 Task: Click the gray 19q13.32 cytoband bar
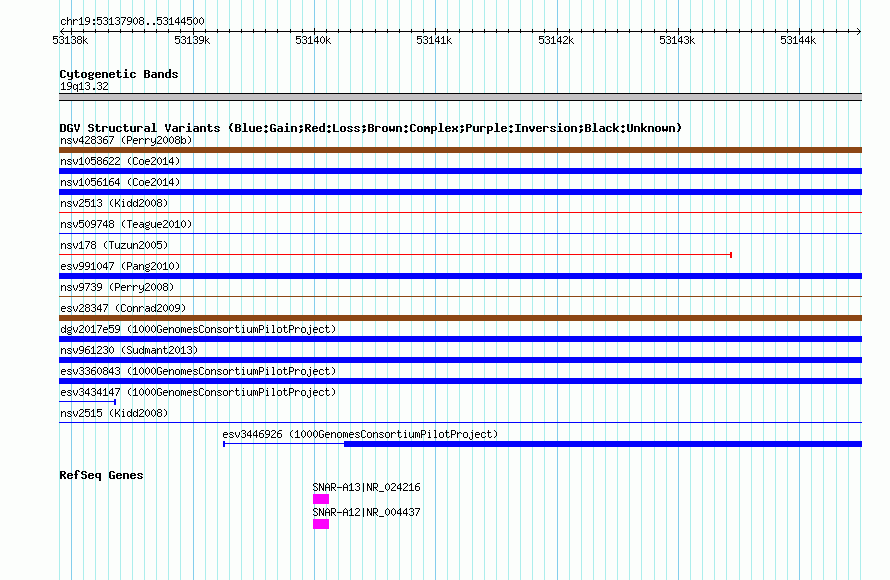pyautogui.click(x=460, y=97)
